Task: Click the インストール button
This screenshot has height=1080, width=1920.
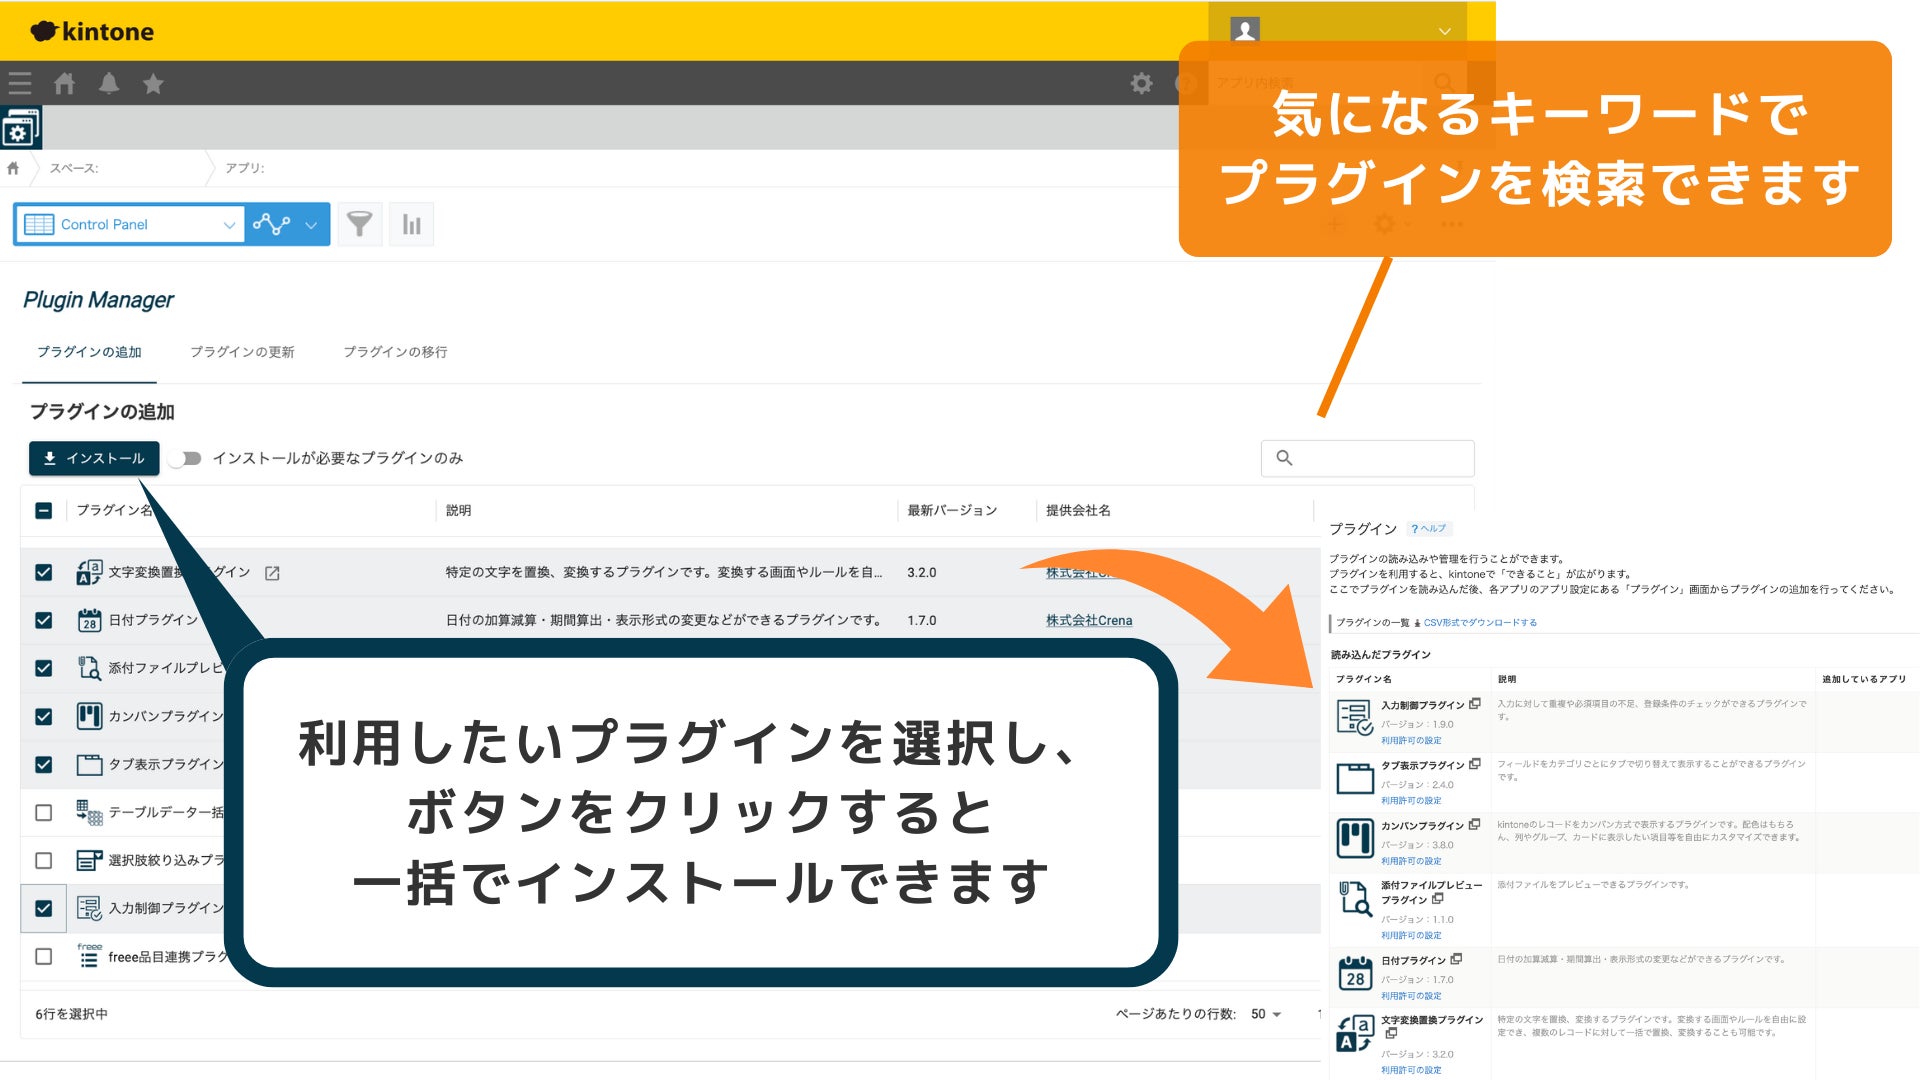Action: 94,458
